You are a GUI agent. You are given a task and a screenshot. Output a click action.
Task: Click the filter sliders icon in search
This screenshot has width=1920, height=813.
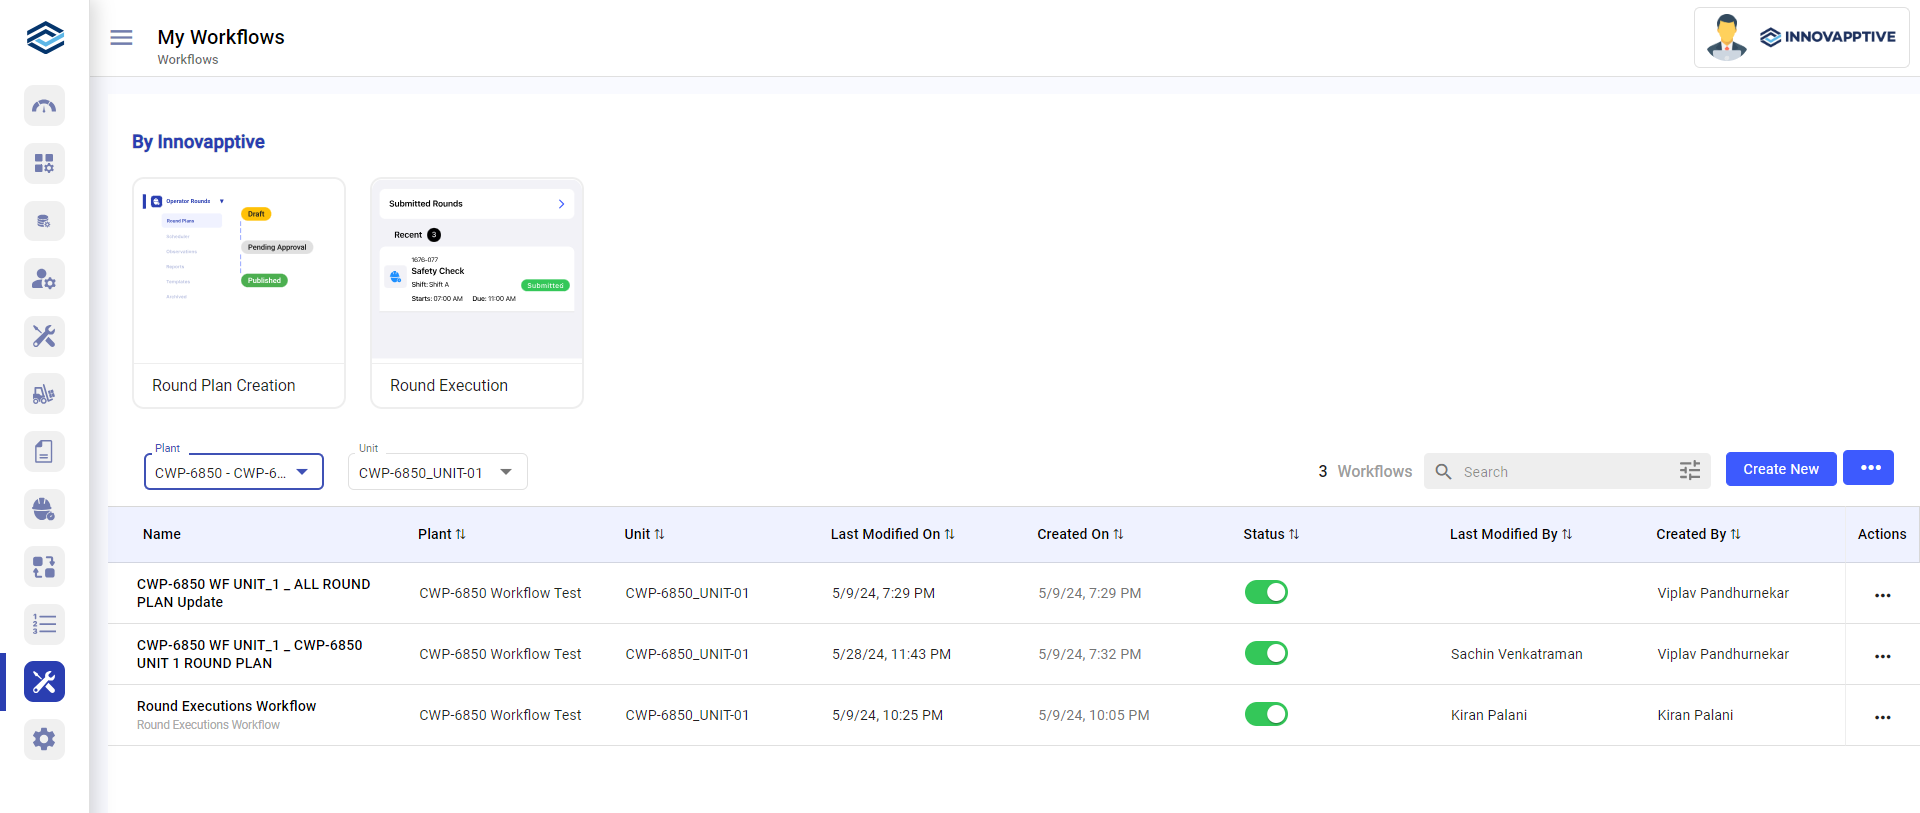(1689, 471)
